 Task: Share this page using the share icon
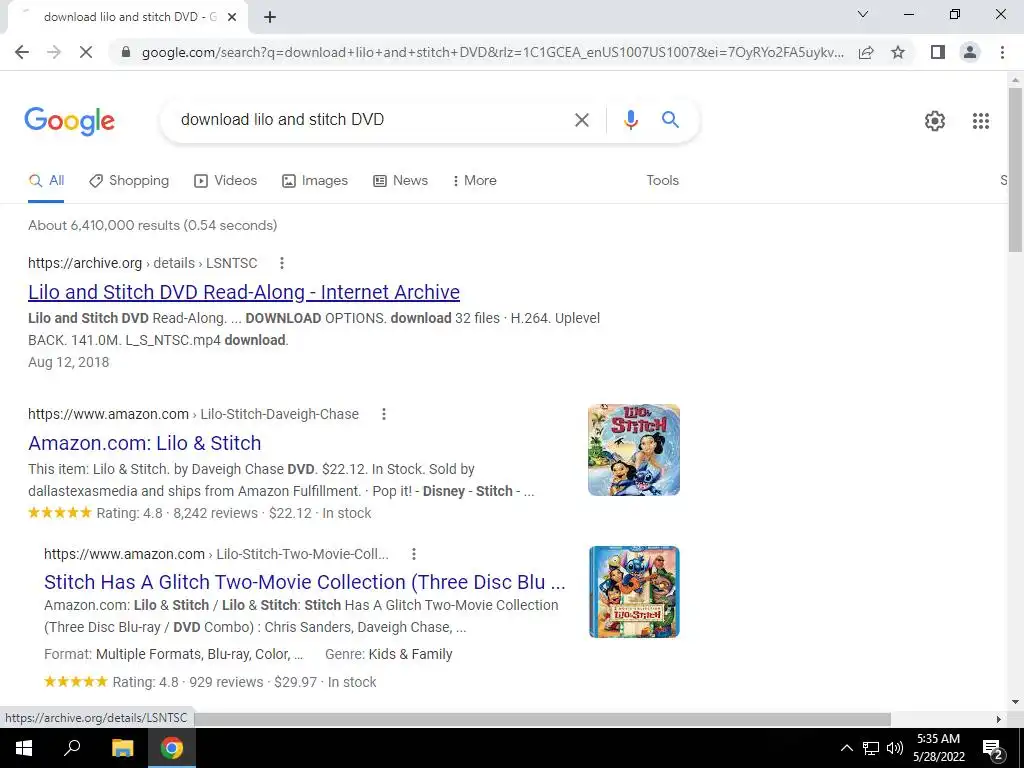click(866, 52)
